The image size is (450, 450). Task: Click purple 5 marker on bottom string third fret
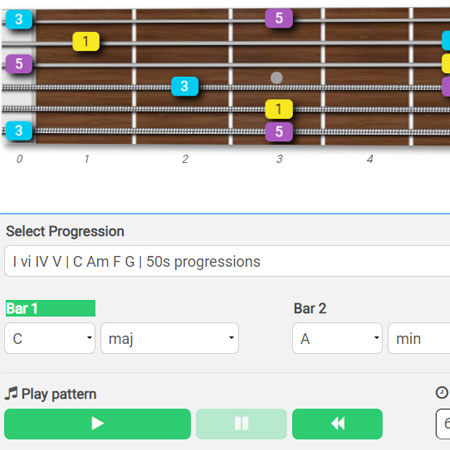coord(279,132)
